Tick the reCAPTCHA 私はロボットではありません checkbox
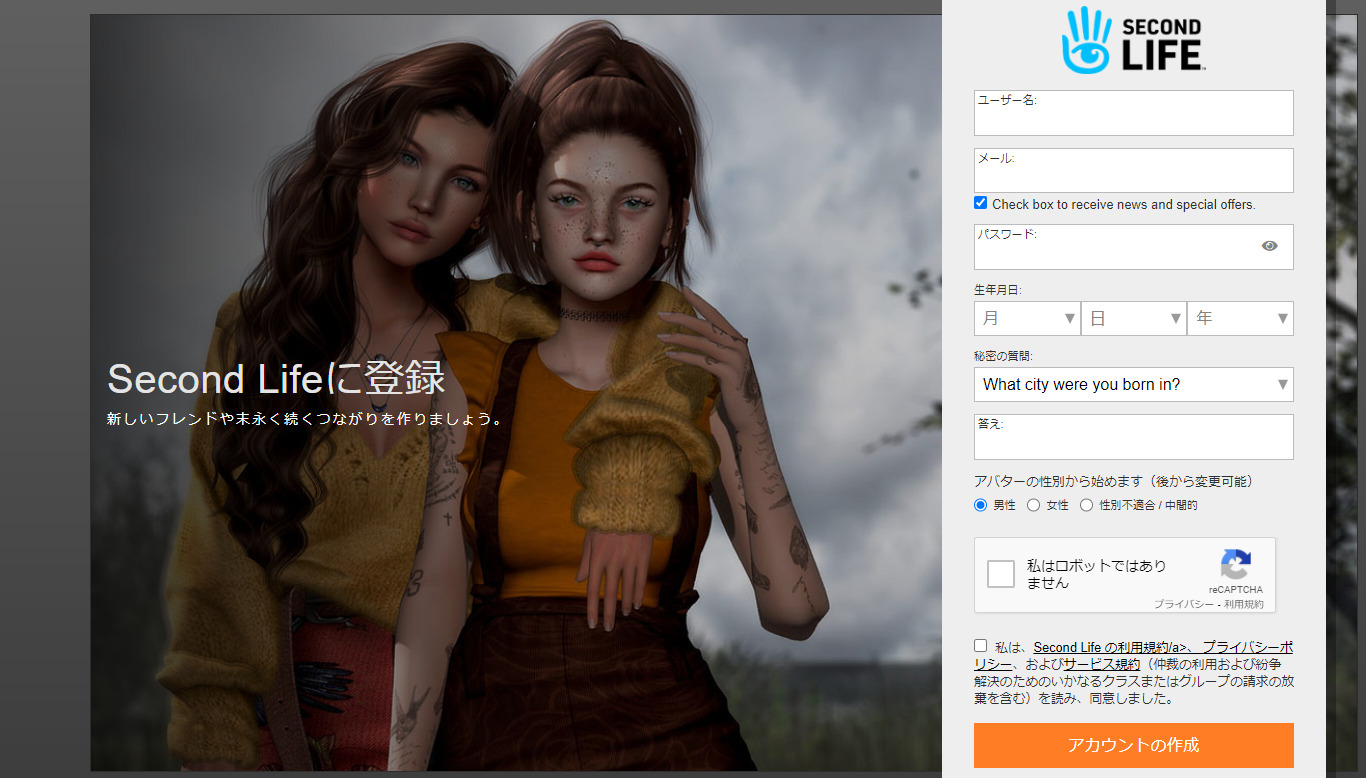Image resolution: width=1366 pixels, height=778 pixels. coord(1001,574)
